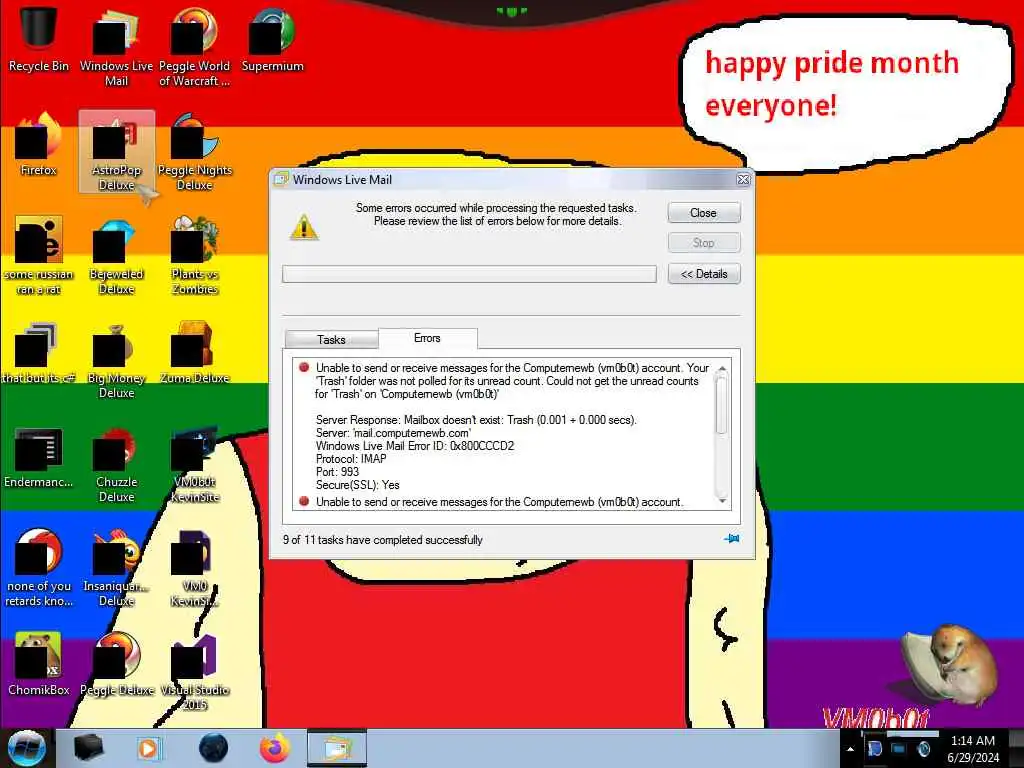Open the media player taskbar icon
This screenshot has height=768, width=1024.
148,748
